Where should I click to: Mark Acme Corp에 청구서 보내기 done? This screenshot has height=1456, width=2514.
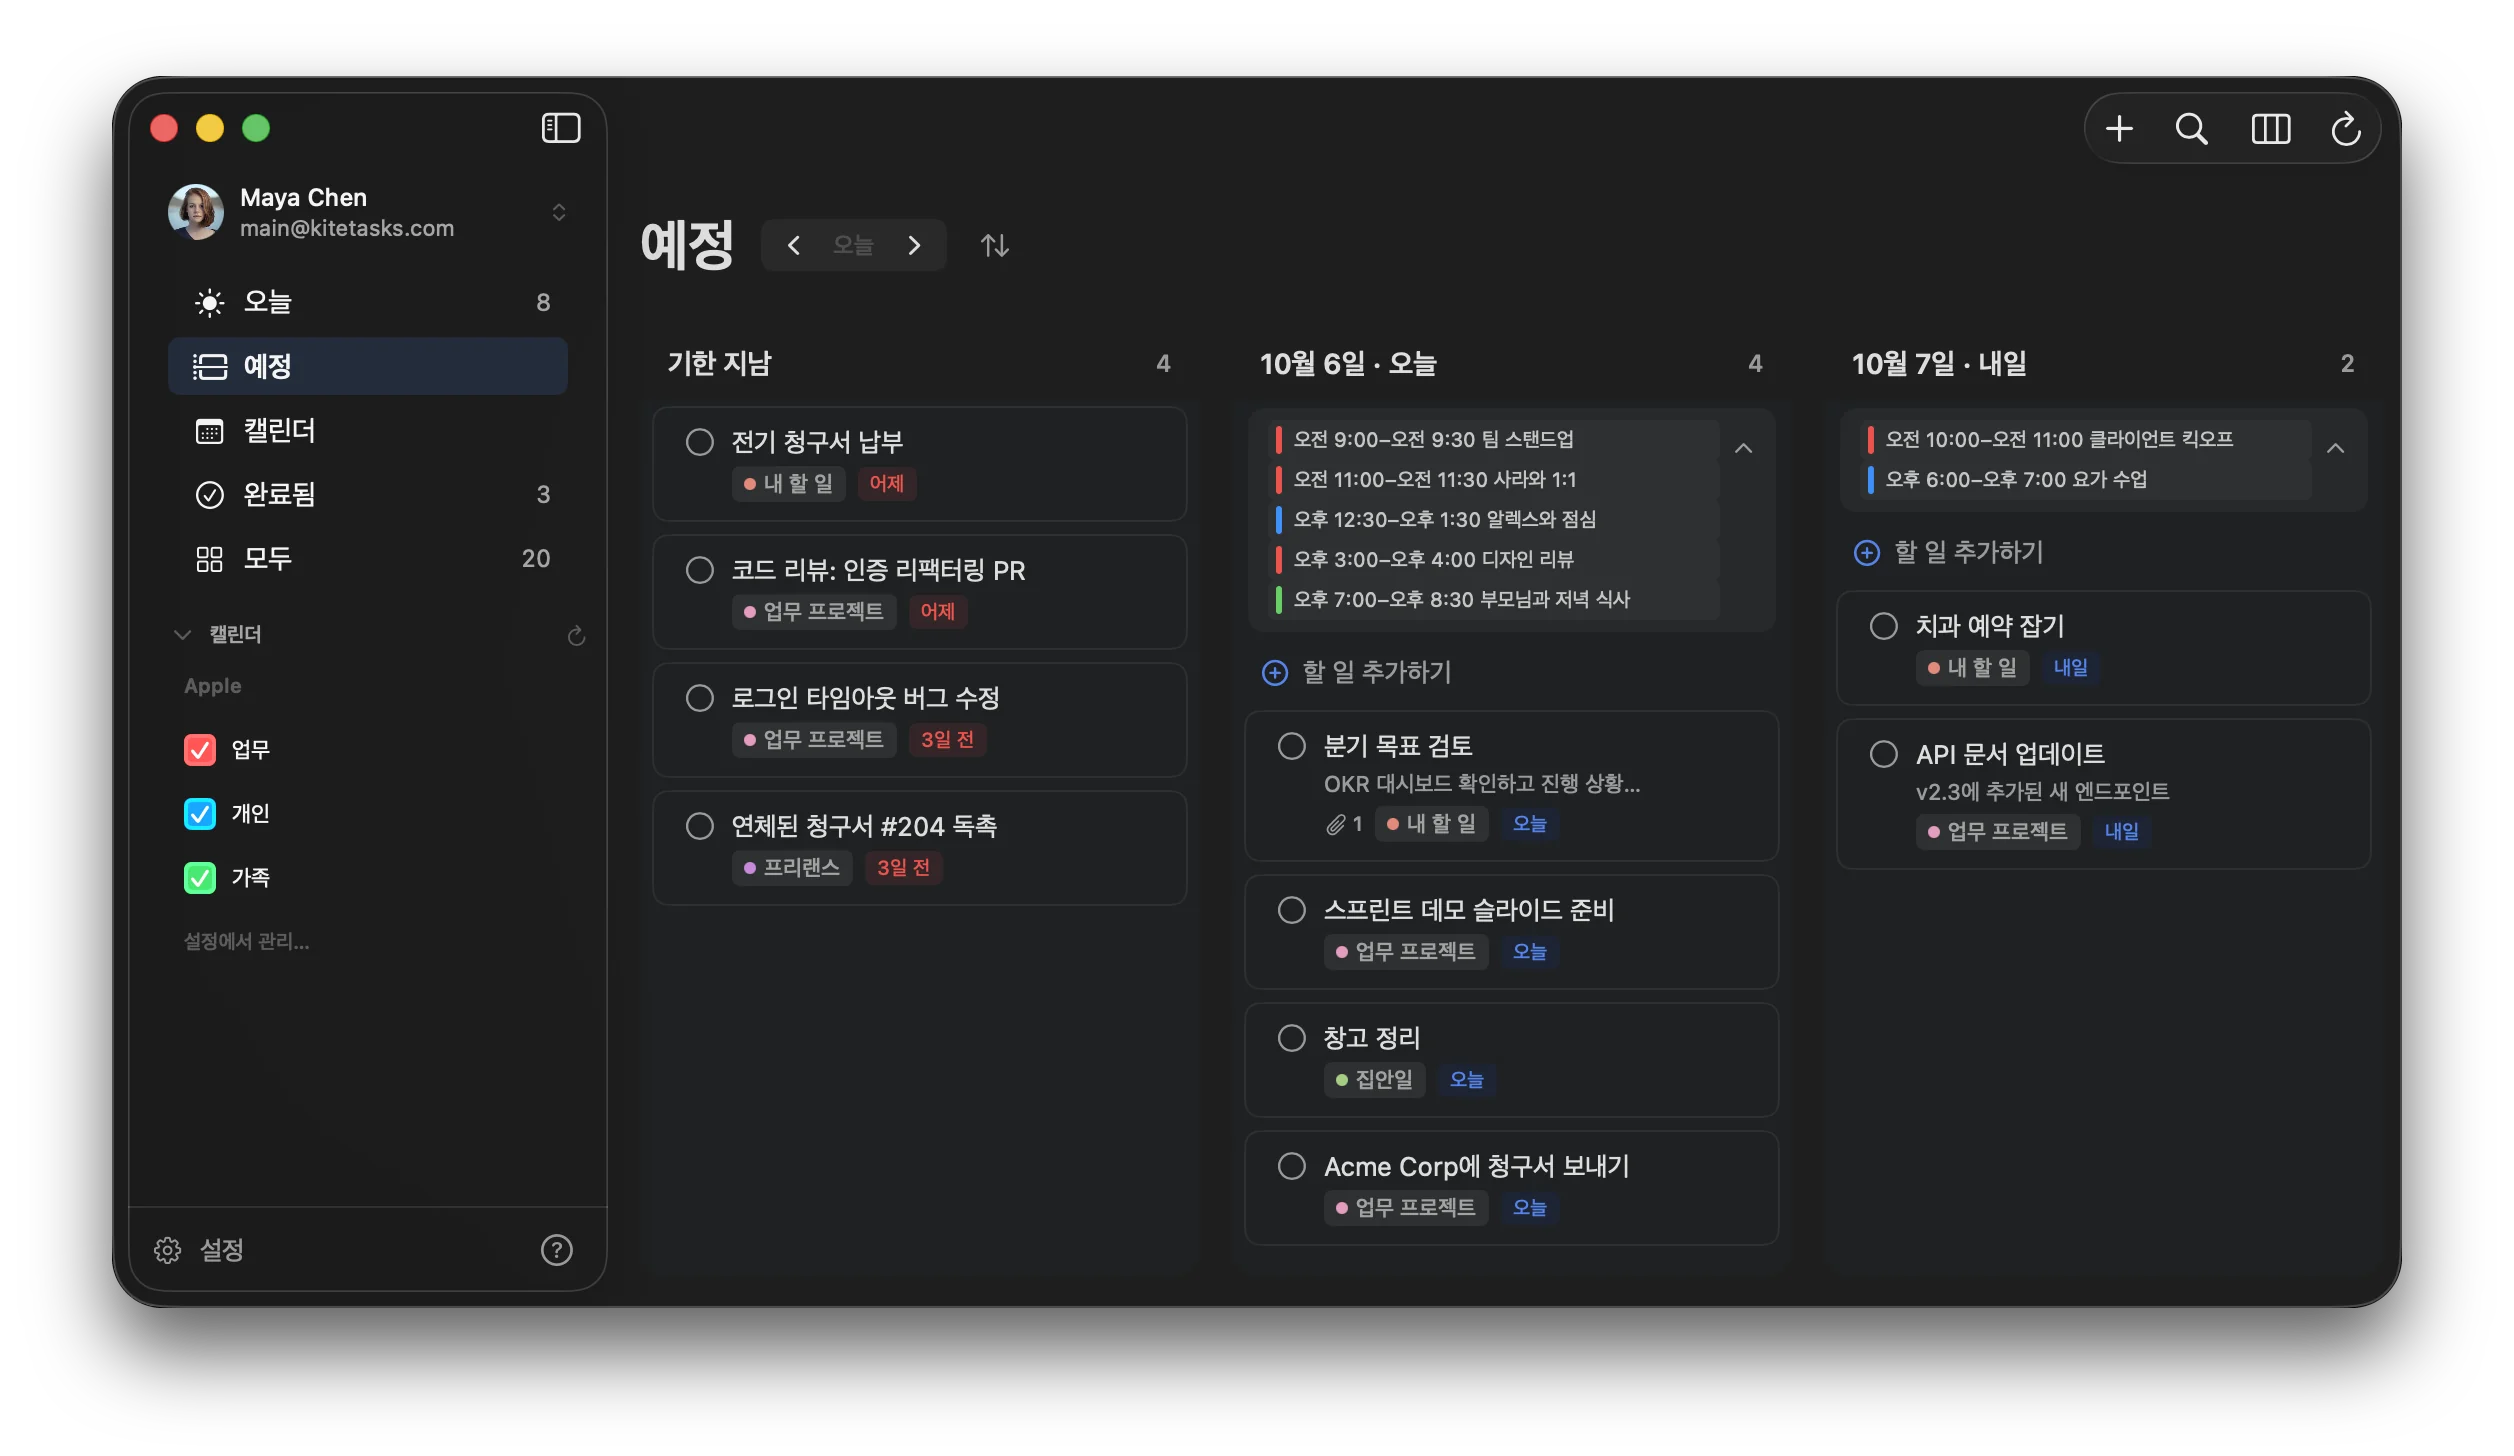pos(1291,1166)
